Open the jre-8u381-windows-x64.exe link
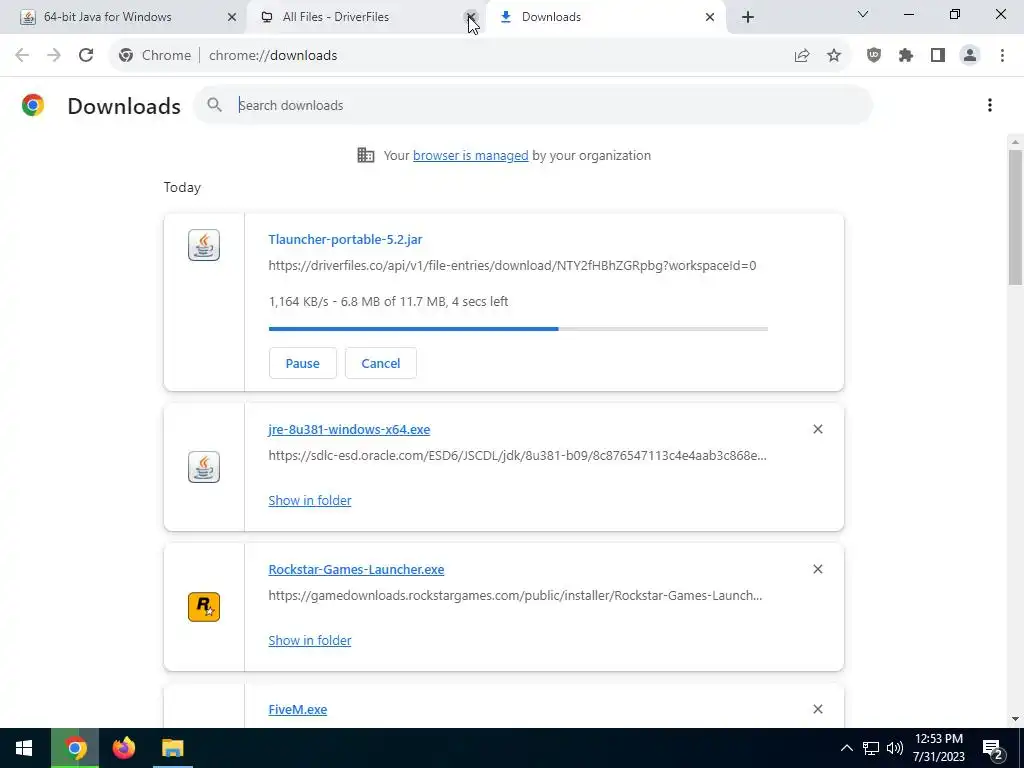The image size is (1024, 768). tap(349, 430)
